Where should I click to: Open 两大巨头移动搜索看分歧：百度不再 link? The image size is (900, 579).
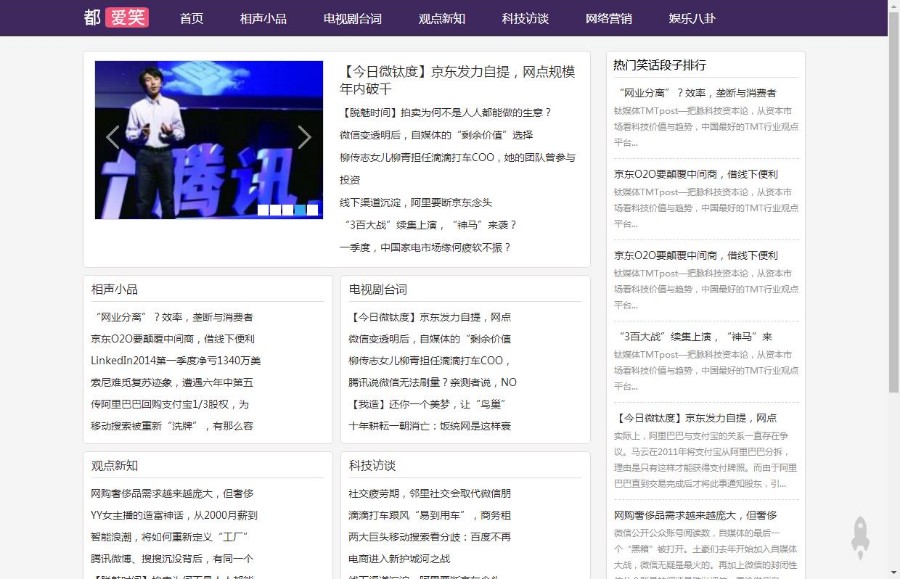point(430,537)
